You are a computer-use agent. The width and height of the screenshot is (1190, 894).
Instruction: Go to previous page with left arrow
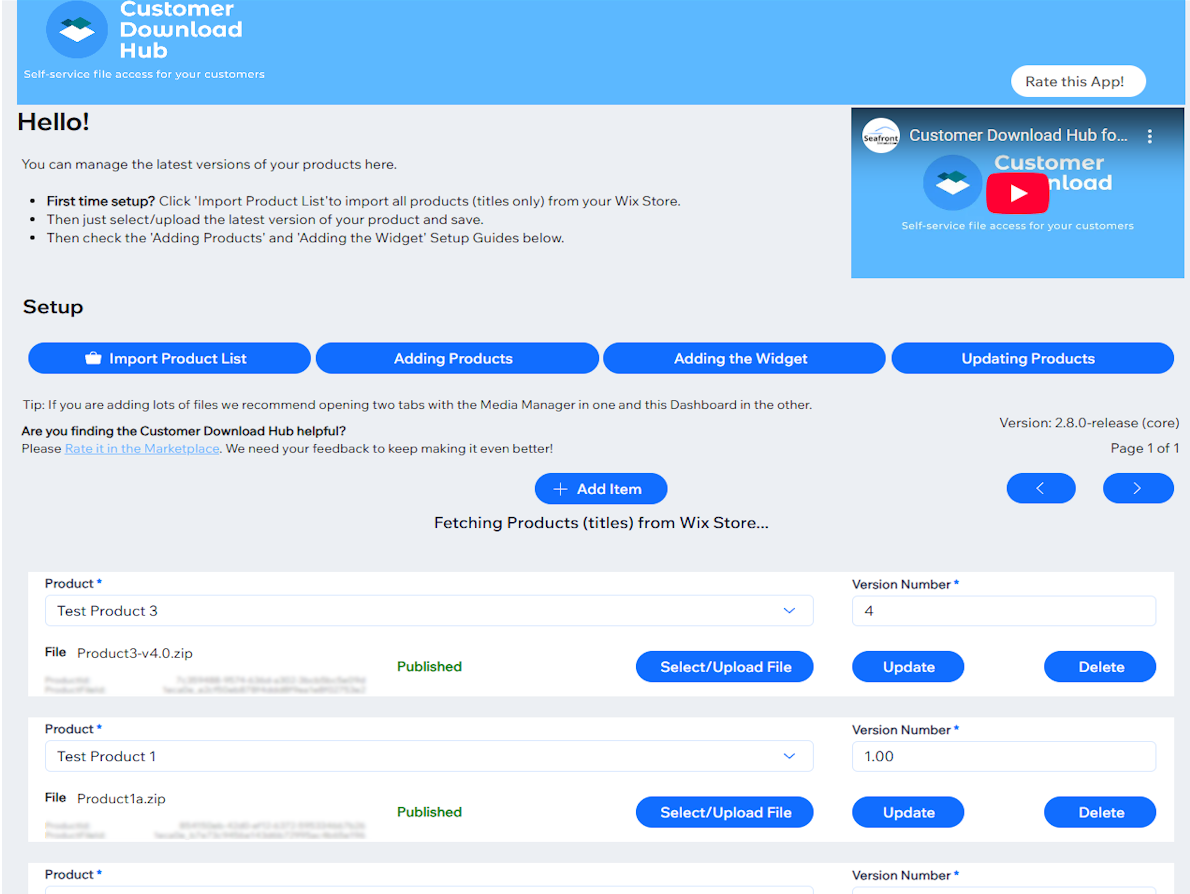click(x=1041, y=488)
